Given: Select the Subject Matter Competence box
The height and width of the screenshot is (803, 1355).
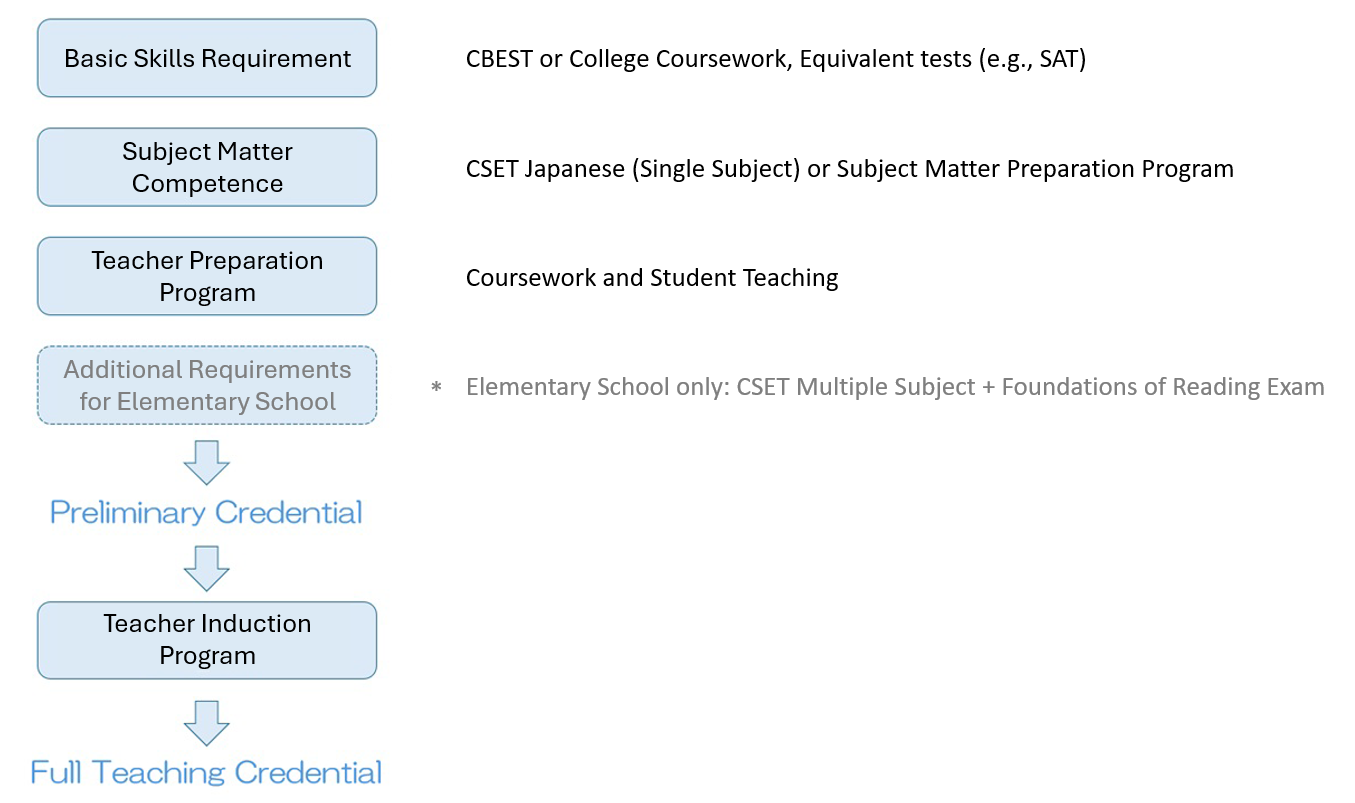Looking at the screenshot, I should tap(207, 167).
